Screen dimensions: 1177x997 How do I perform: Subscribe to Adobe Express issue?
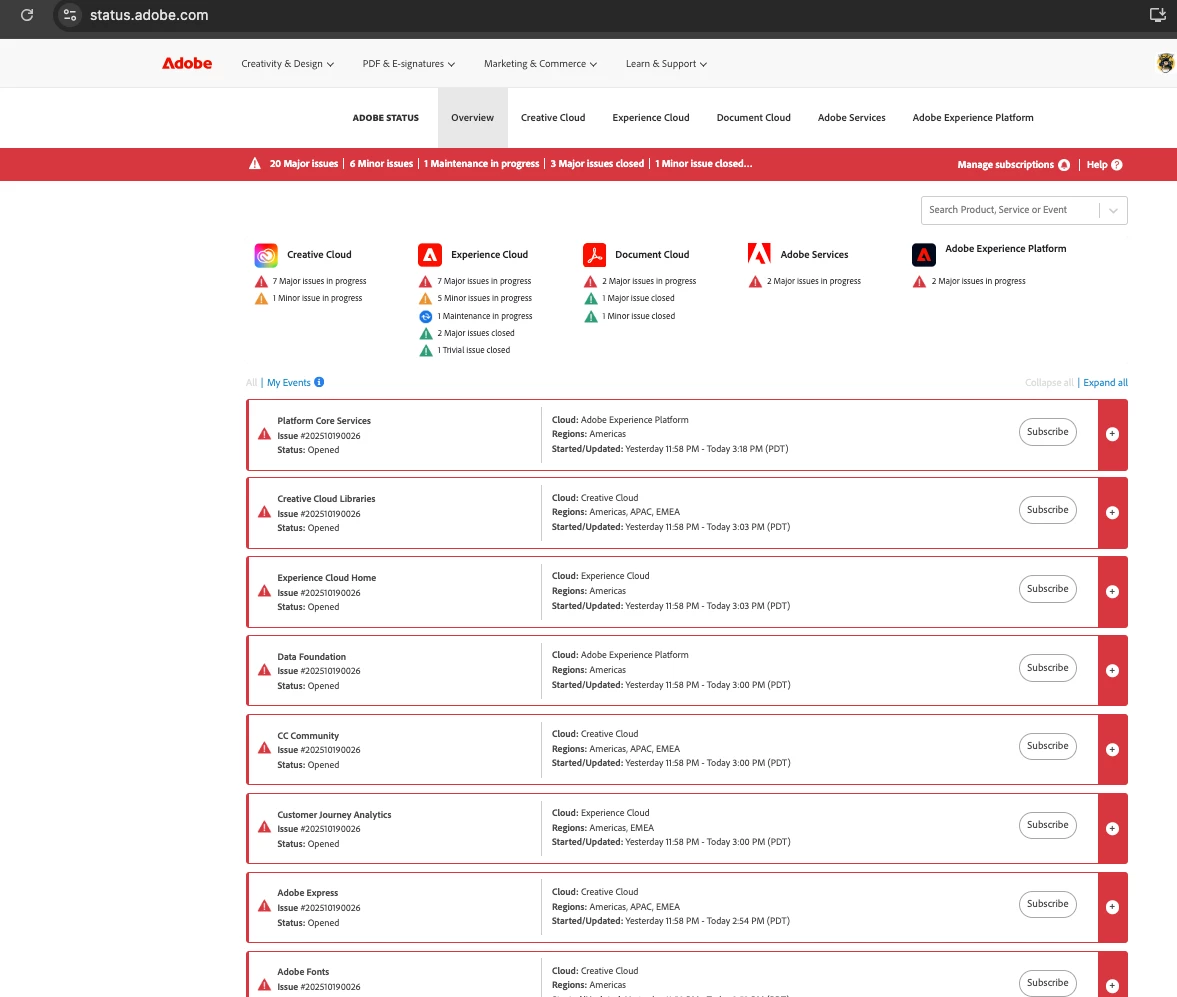pyautogui.click(x=1047, y=904)
